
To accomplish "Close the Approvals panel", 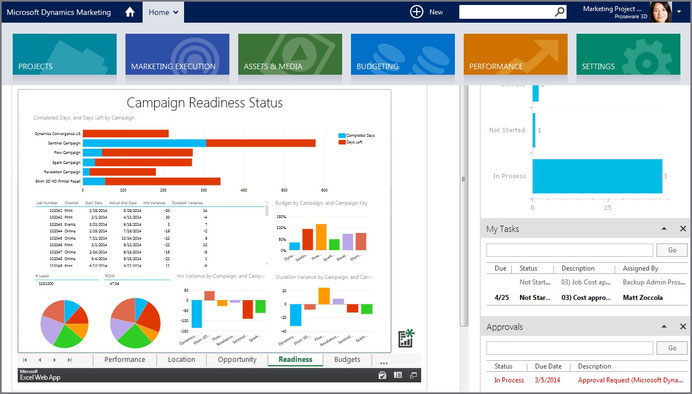I will (683, 326).
